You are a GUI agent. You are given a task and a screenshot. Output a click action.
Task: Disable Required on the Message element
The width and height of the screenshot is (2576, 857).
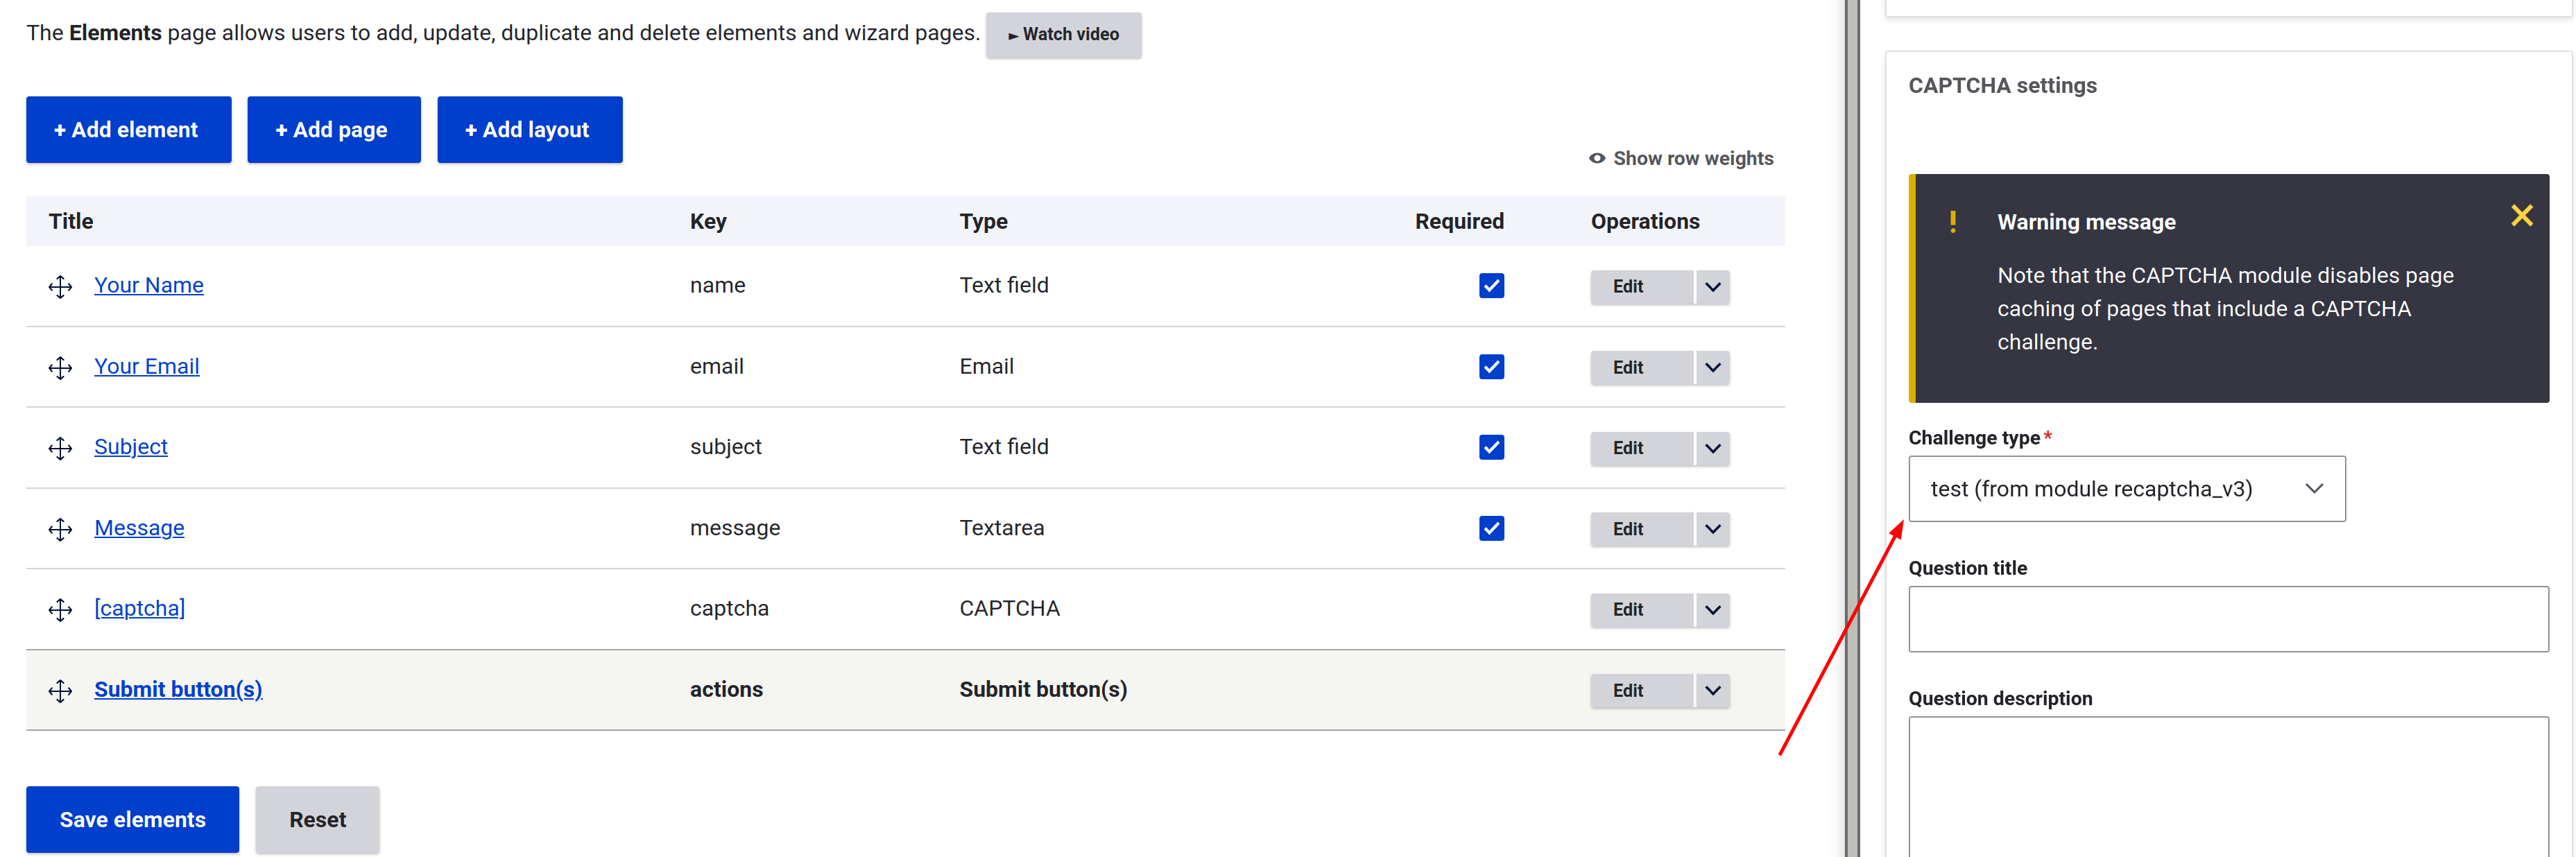tap(1491, 528)
